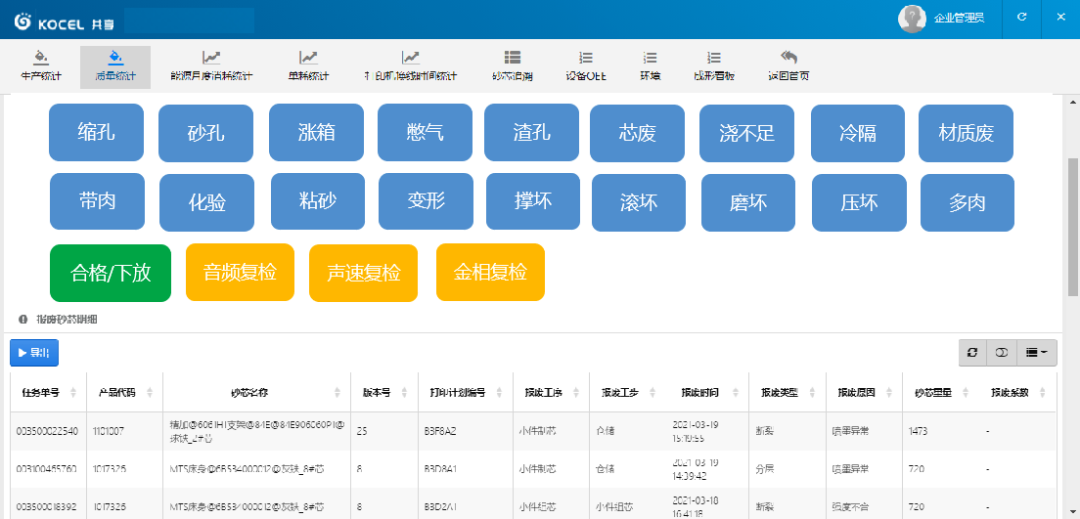Click the 砂孔 defect button
Image resolution: width=1080 pixels, height=519 pixels.
pos(206,134)
